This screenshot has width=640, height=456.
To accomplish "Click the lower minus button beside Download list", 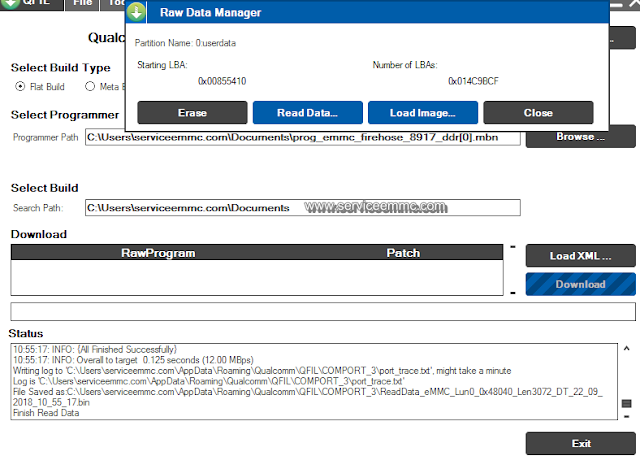I will point(513,293).
